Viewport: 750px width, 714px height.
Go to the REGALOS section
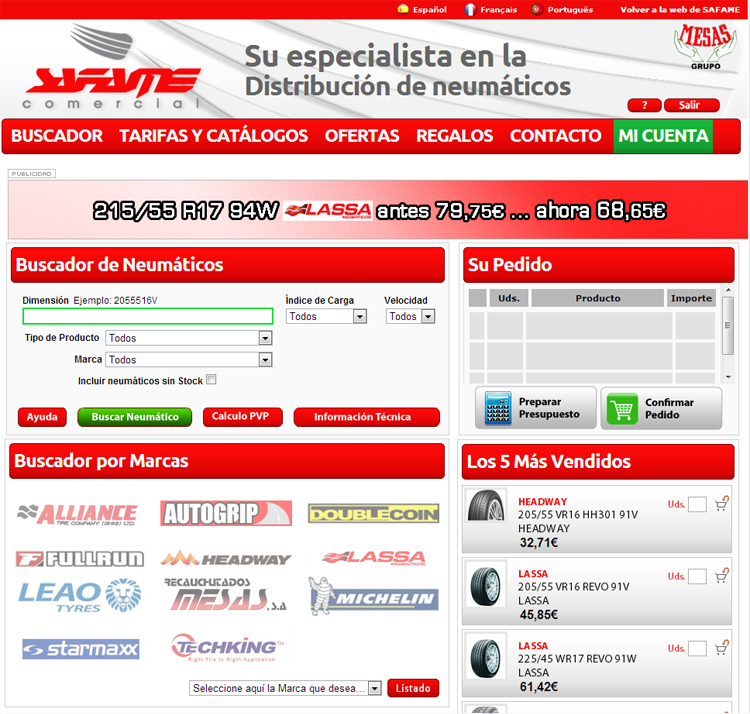point(454,136)
